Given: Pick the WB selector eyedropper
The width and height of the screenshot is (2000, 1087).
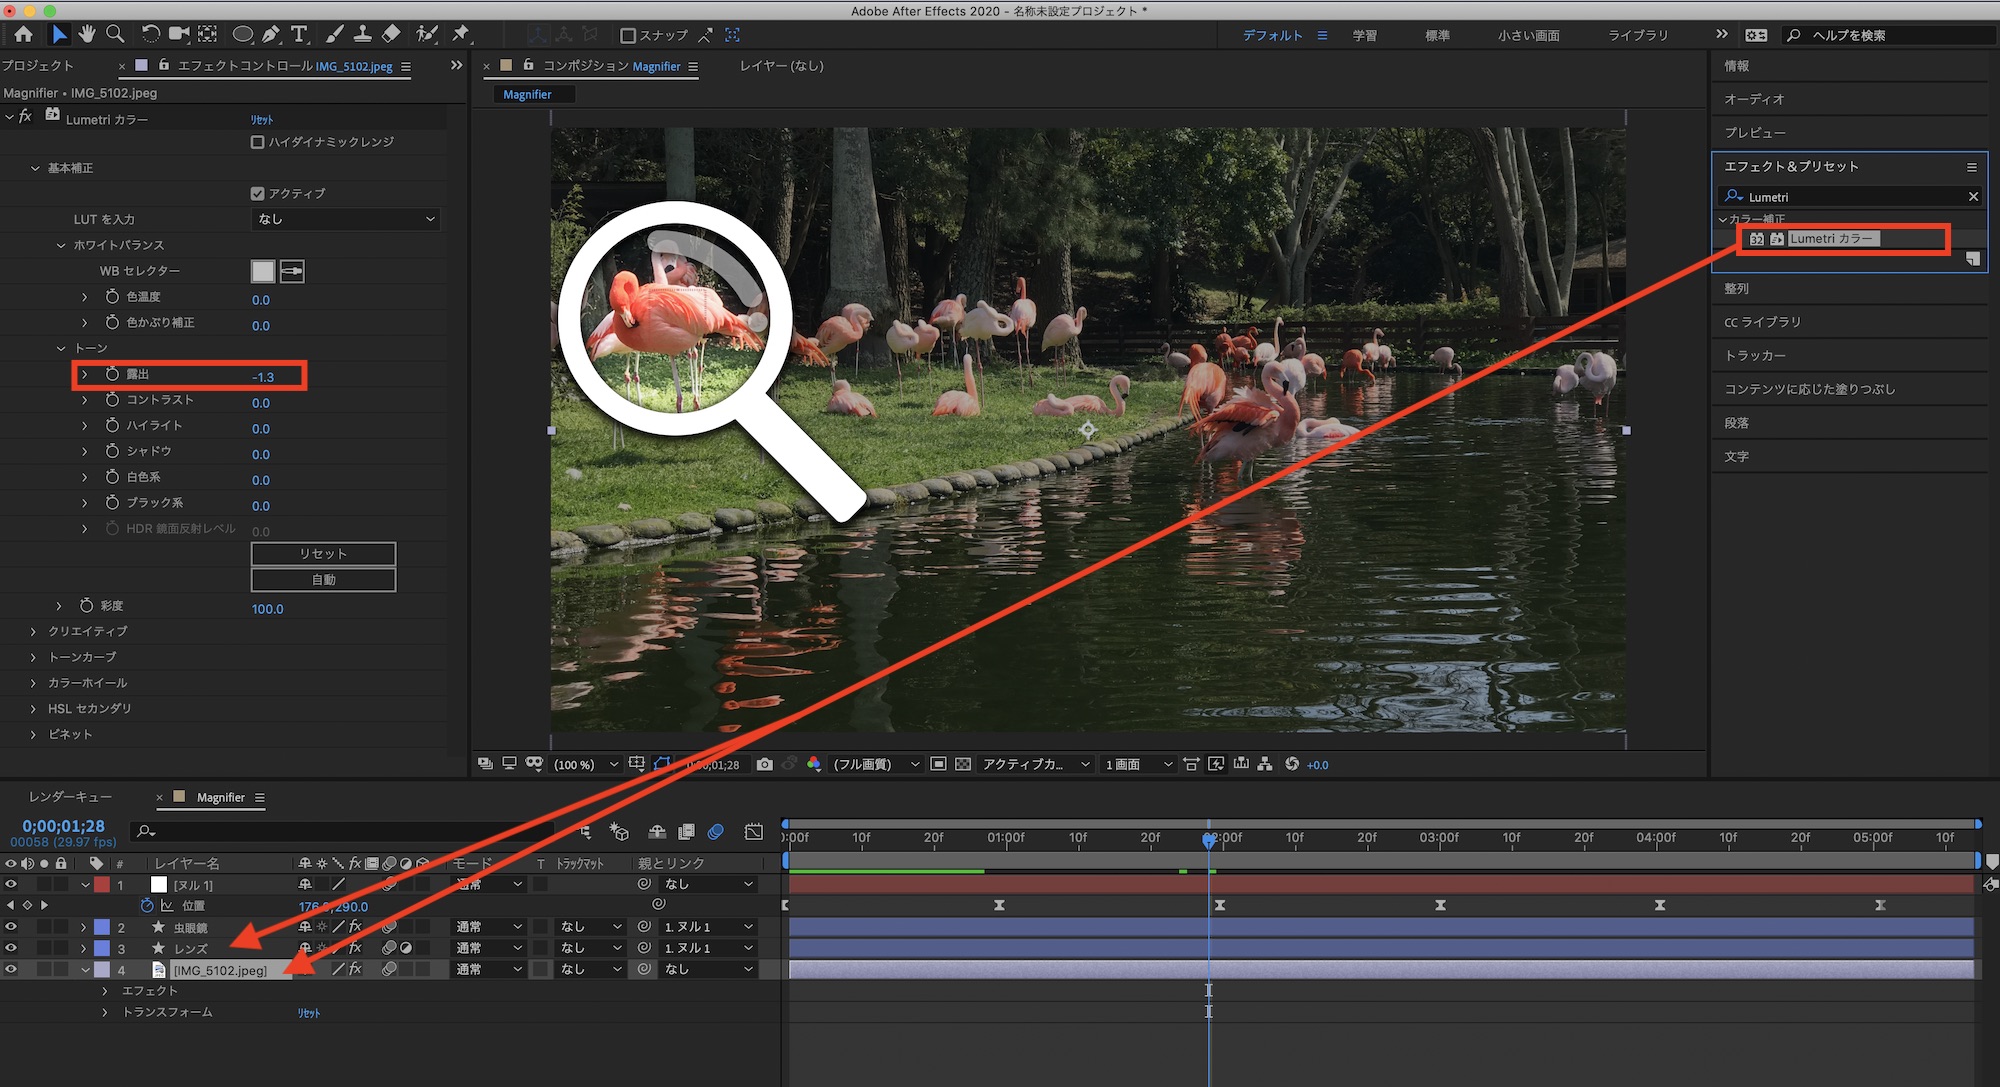Looking at the screenshot, I should [292, 271].
